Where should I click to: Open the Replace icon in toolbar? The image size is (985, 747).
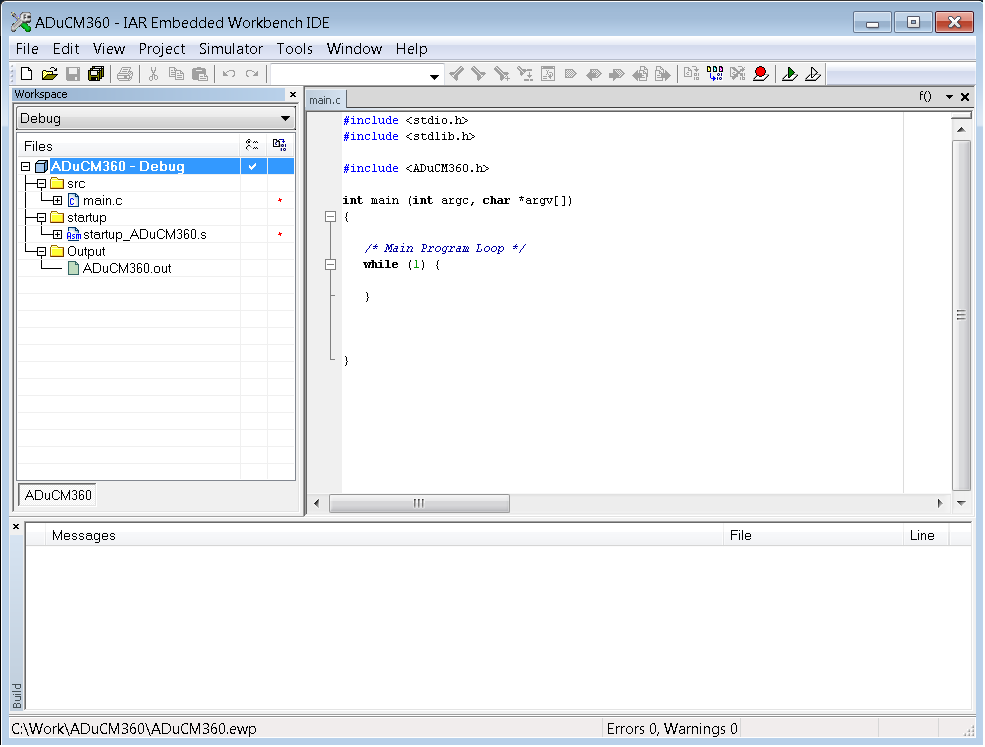click(525, 74)
